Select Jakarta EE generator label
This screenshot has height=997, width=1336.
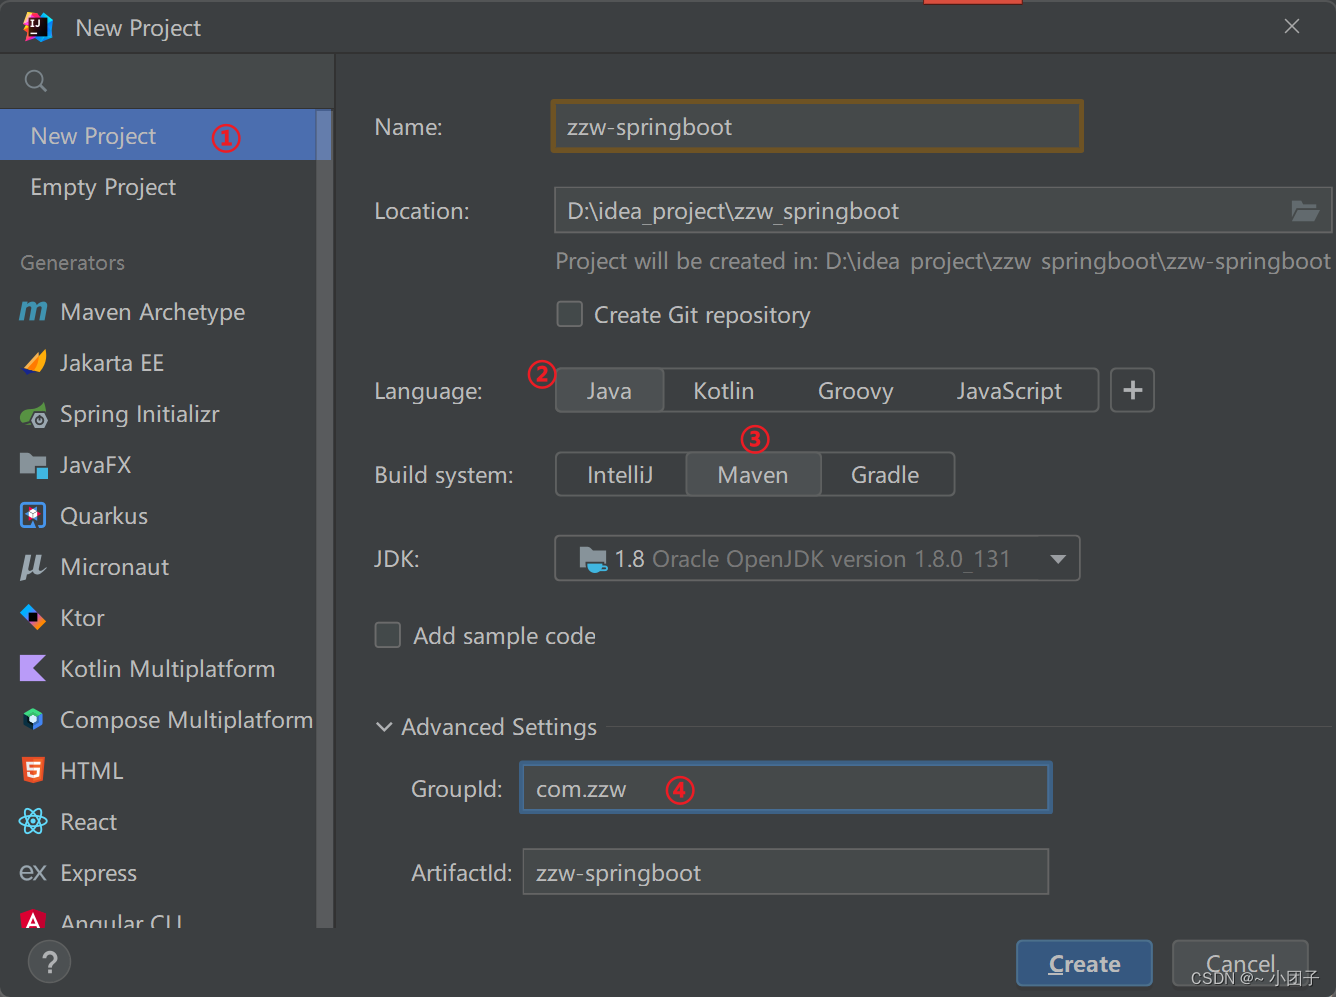112,363
